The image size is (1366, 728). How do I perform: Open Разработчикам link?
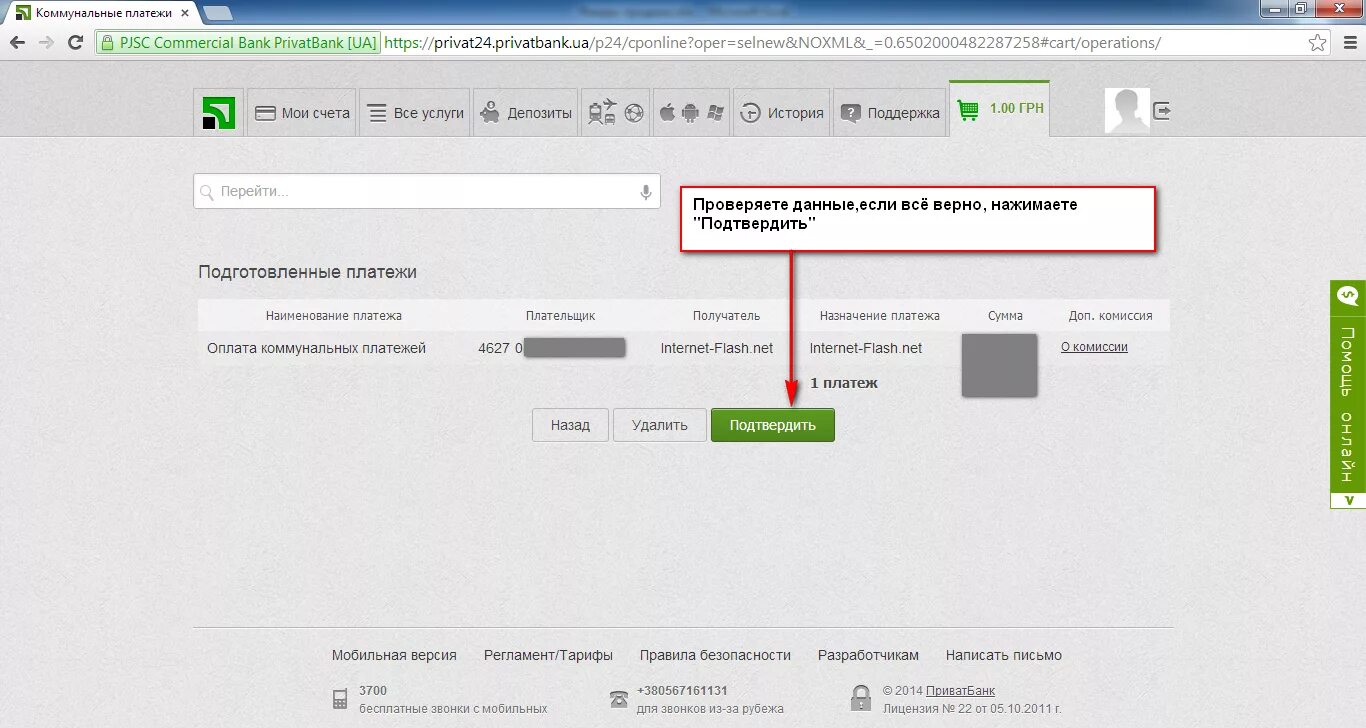point(868,655)
